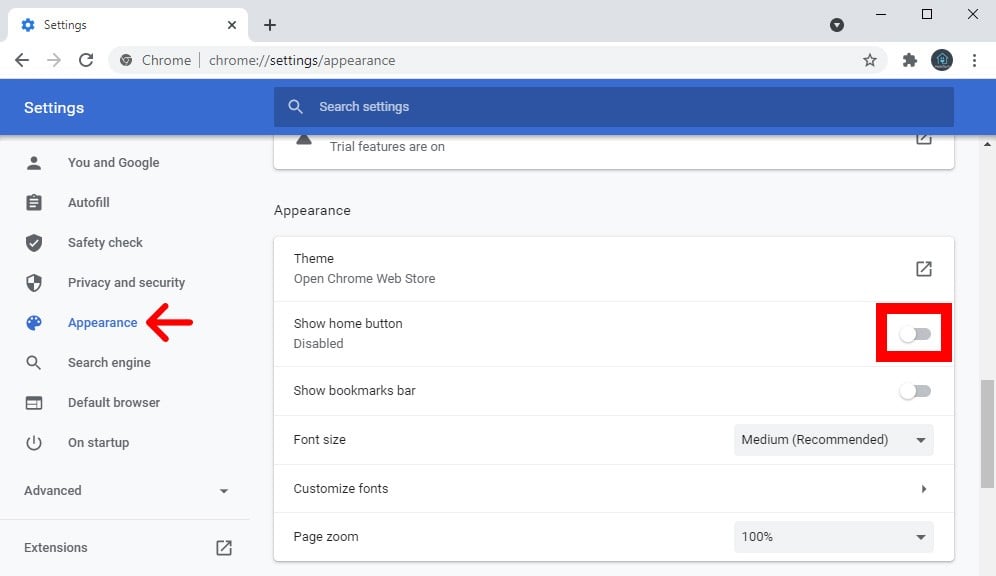Open the Chrome three-dot menu
The image size is (996, 576).
974,60
